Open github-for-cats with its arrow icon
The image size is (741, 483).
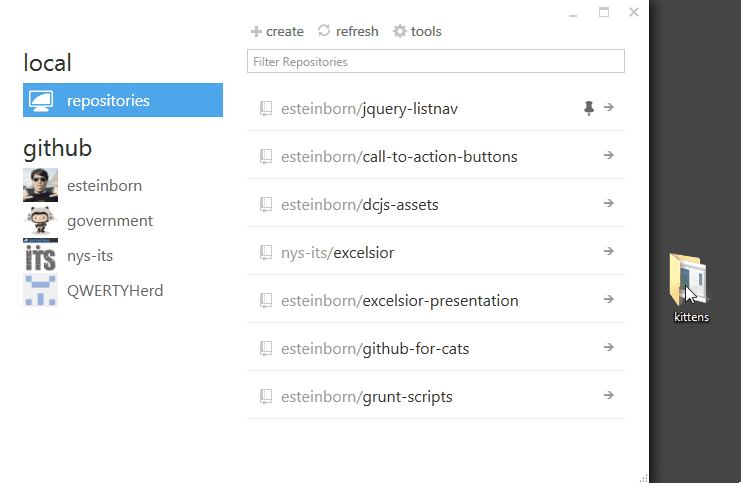pyautogui.click(x=609, y=347)
